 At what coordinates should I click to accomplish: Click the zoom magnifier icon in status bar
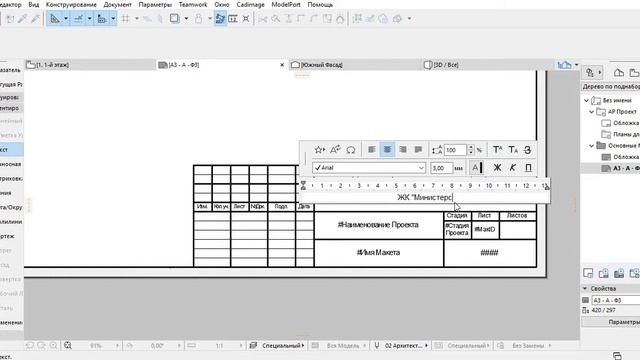pos(68,345)
